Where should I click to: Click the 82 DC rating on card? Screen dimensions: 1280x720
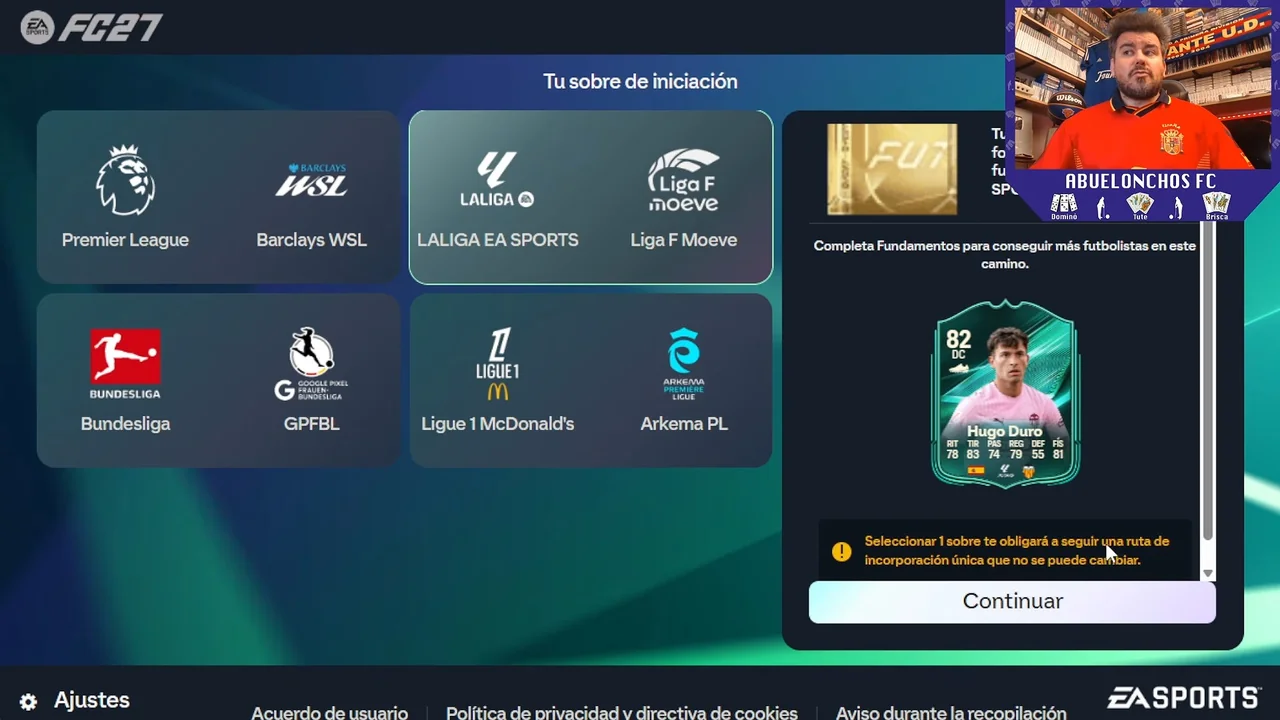click(958, 346)
